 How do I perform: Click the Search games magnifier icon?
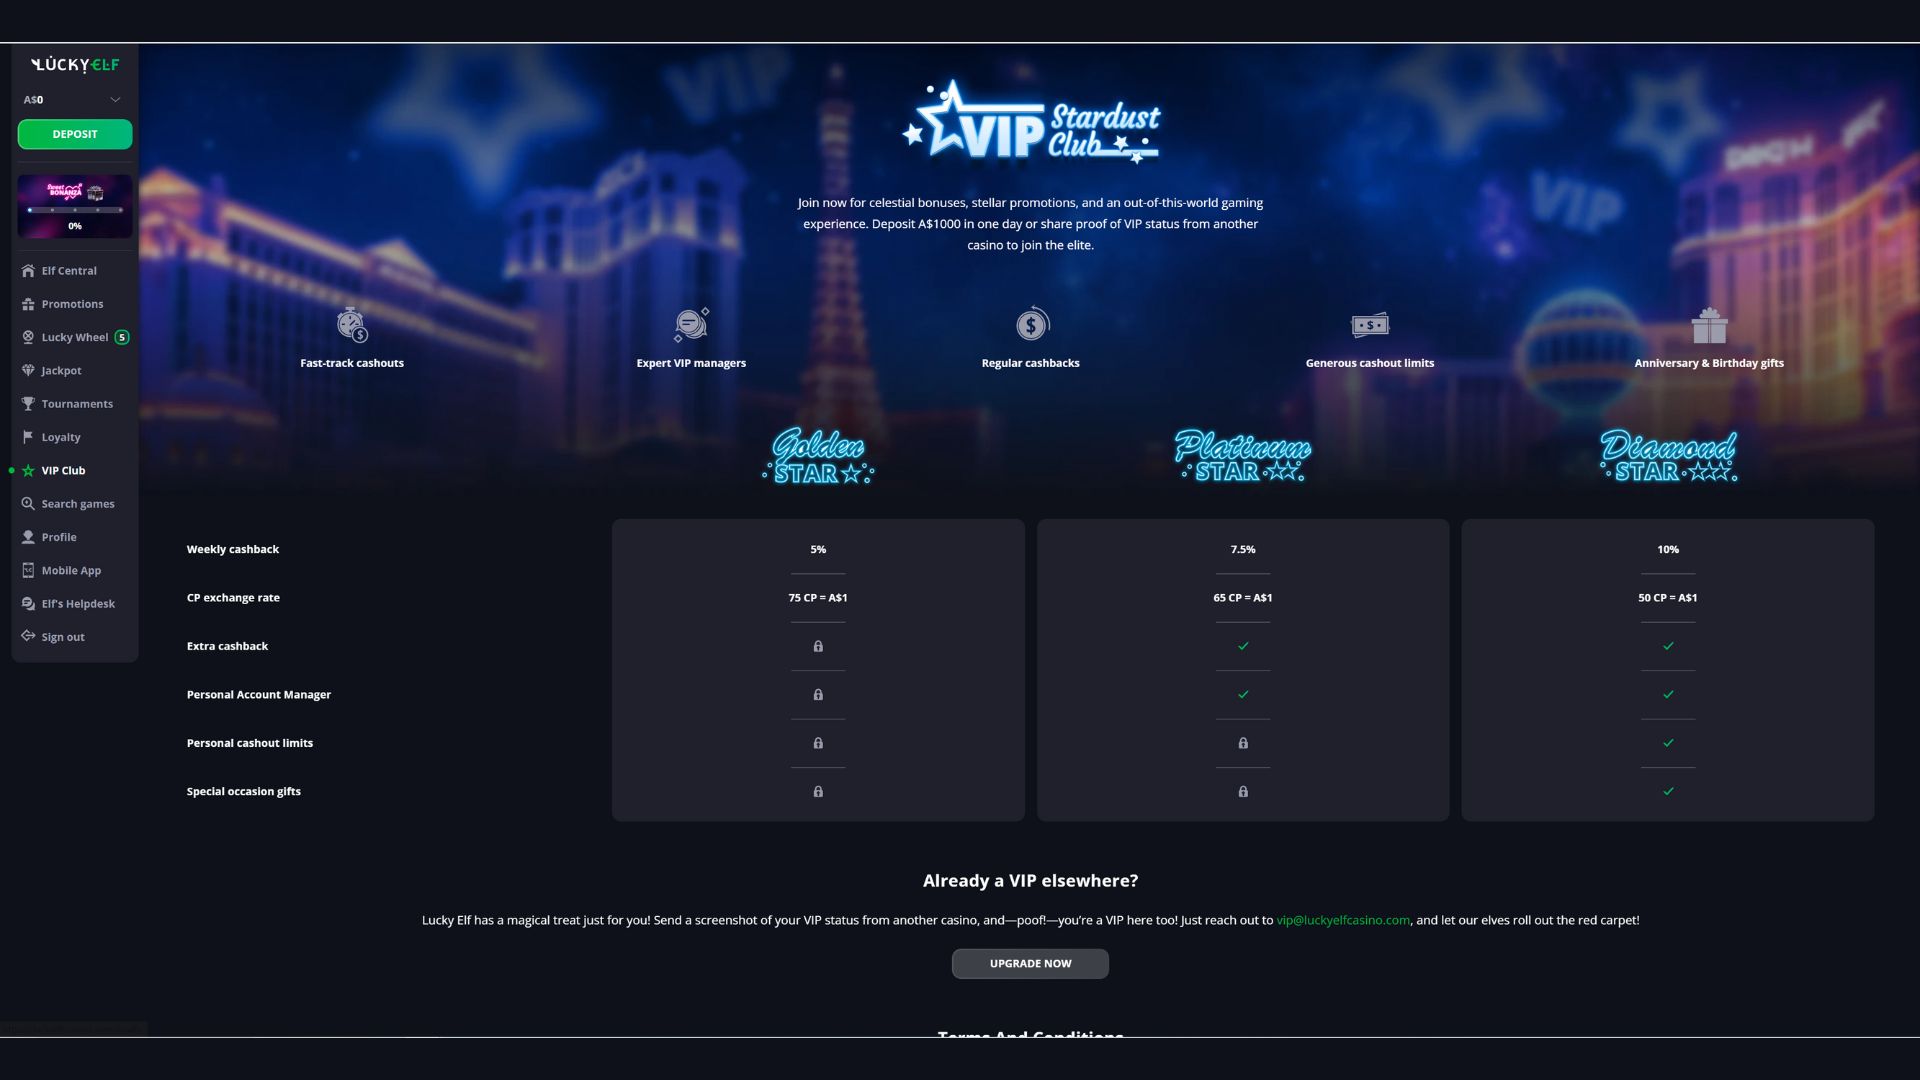[28, 504]
